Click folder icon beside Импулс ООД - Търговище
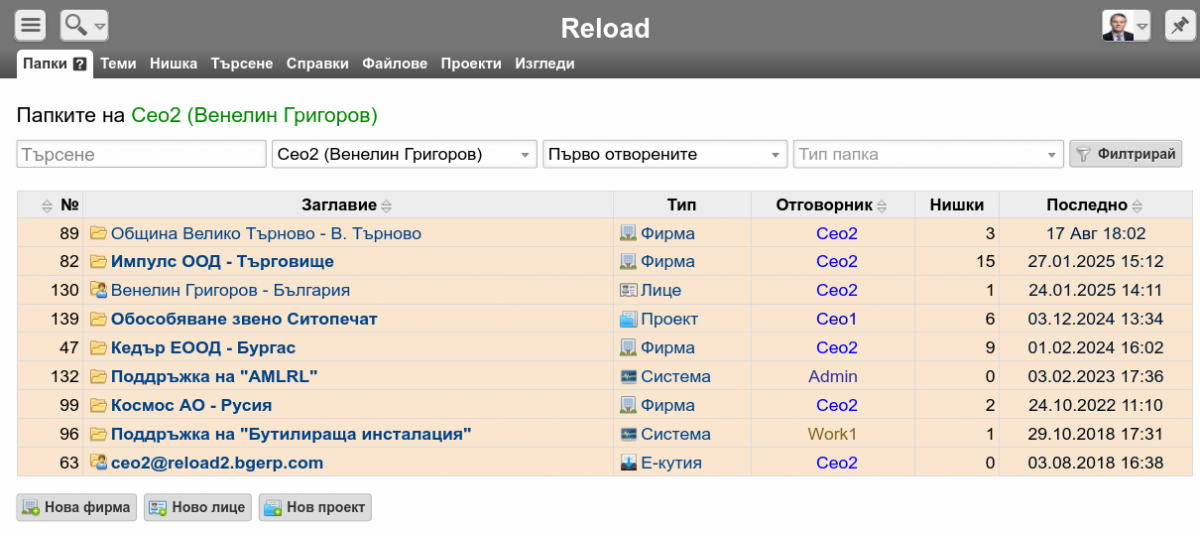 (98, 262)
